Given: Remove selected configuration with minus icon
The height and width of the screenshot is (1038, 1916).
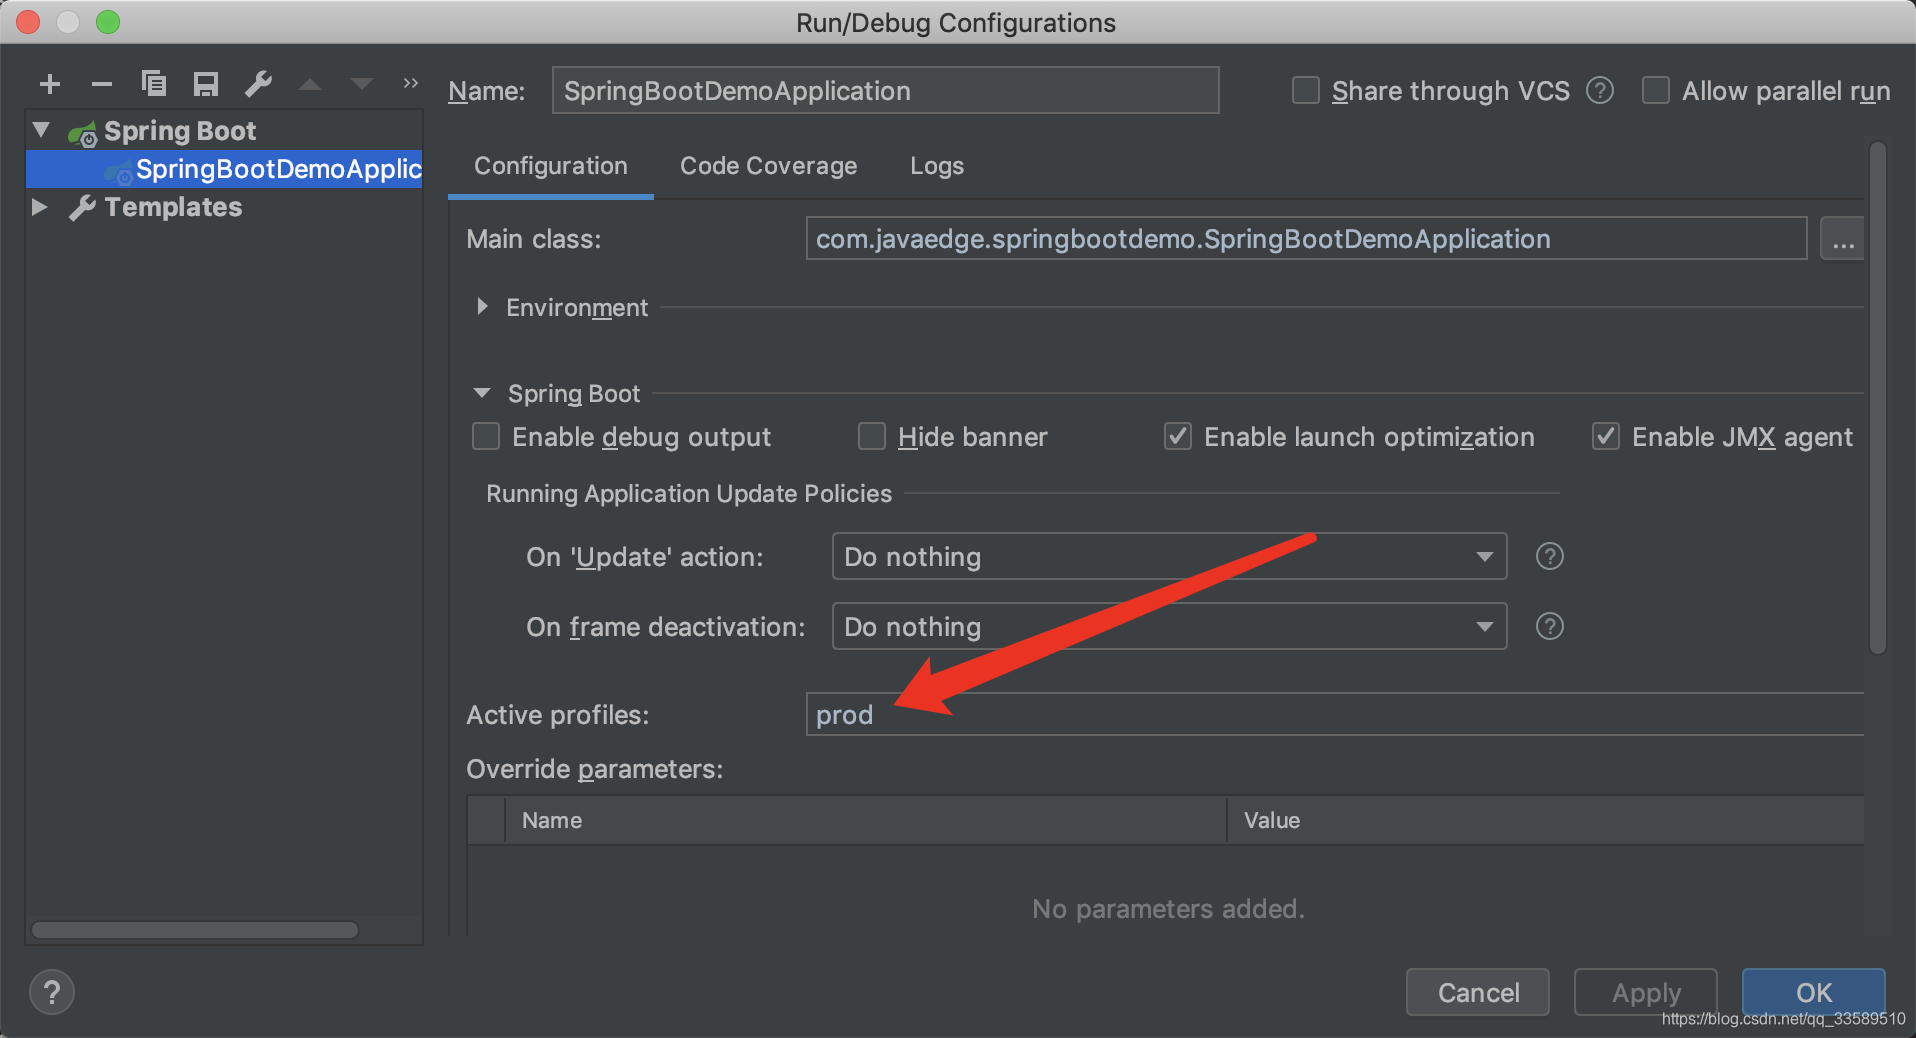Looking at the screenshot, I should (101, 84).
